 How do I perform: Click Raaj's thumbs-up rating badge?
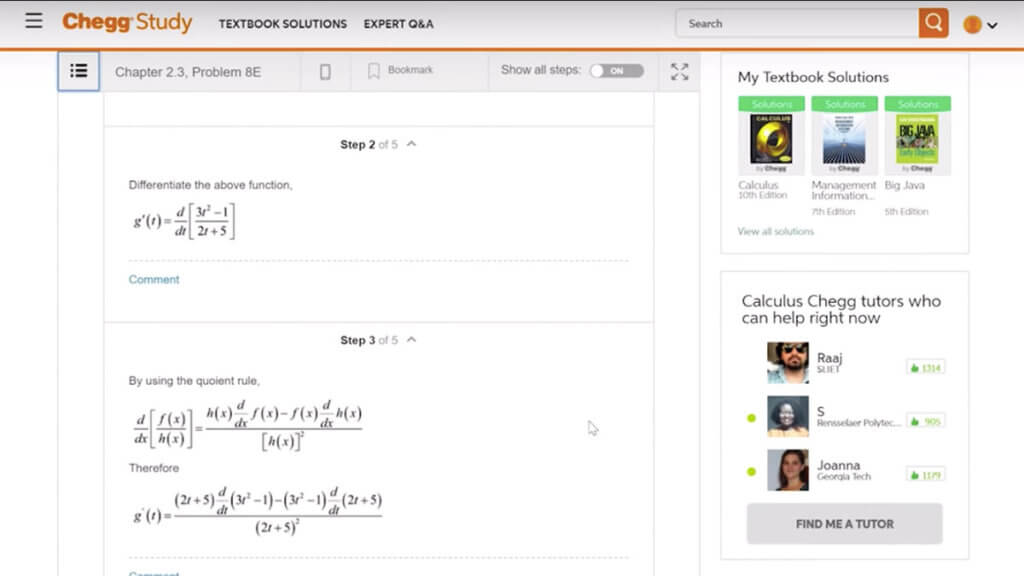[x=922, y=368]
